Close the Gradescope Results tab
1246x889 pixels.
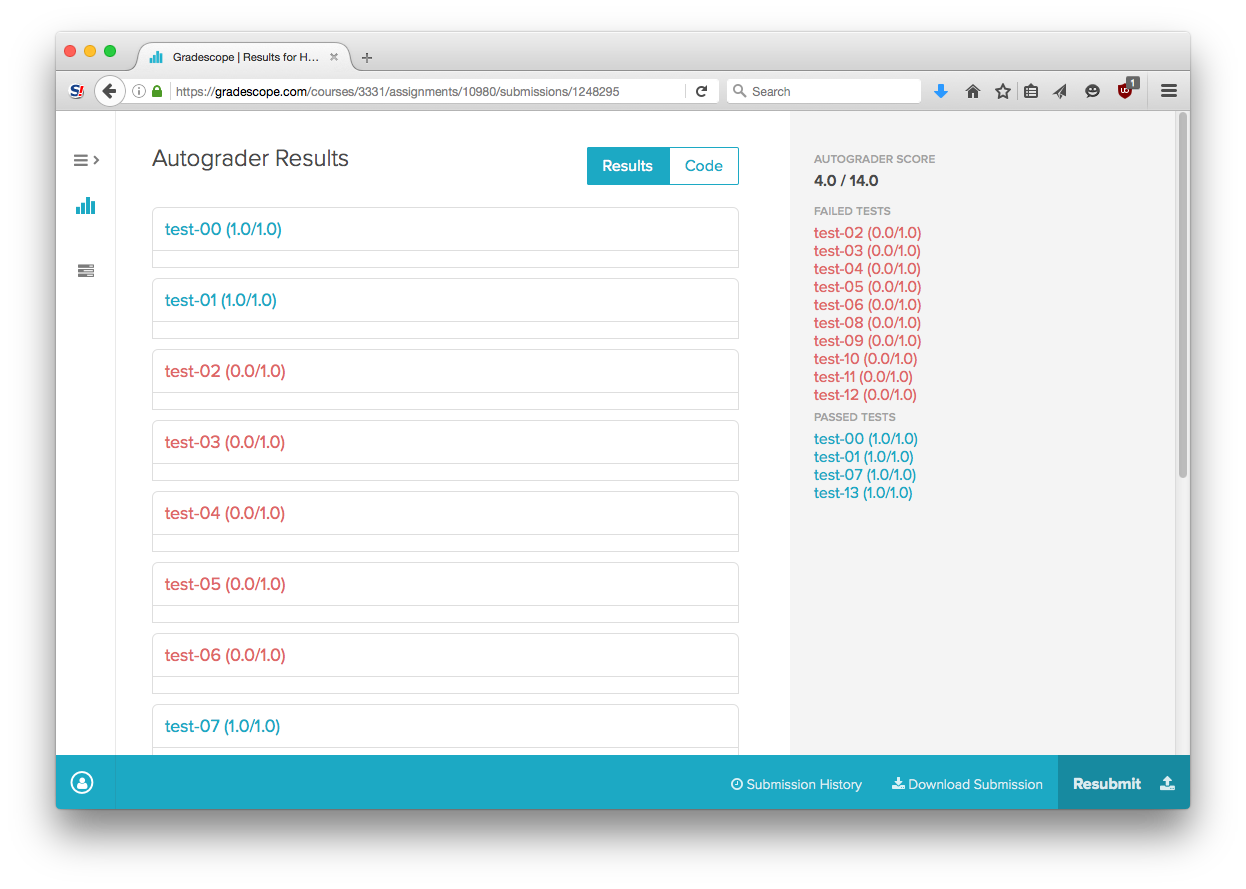(x=334, y=57)
